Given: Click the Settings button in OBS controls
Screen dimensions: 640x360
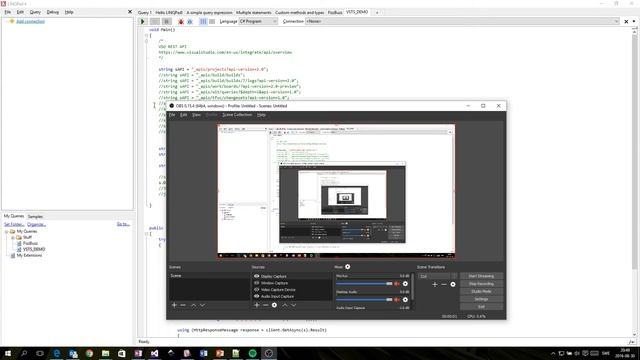Looking at the screenshot, I should (481, 299).
